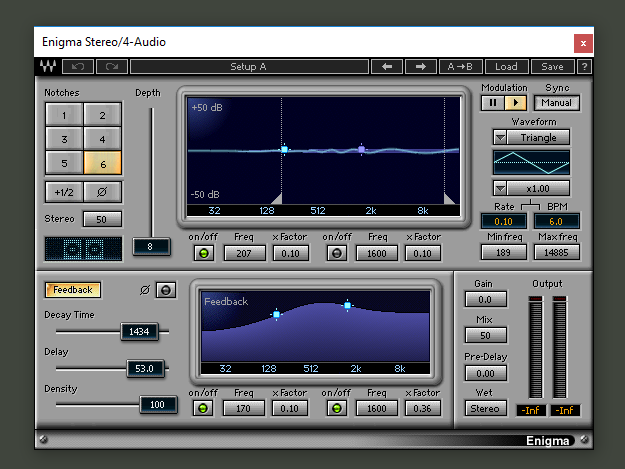This screenshot has width=625, height=469.
Task: Open the help question mark
Action: (584, 67)
